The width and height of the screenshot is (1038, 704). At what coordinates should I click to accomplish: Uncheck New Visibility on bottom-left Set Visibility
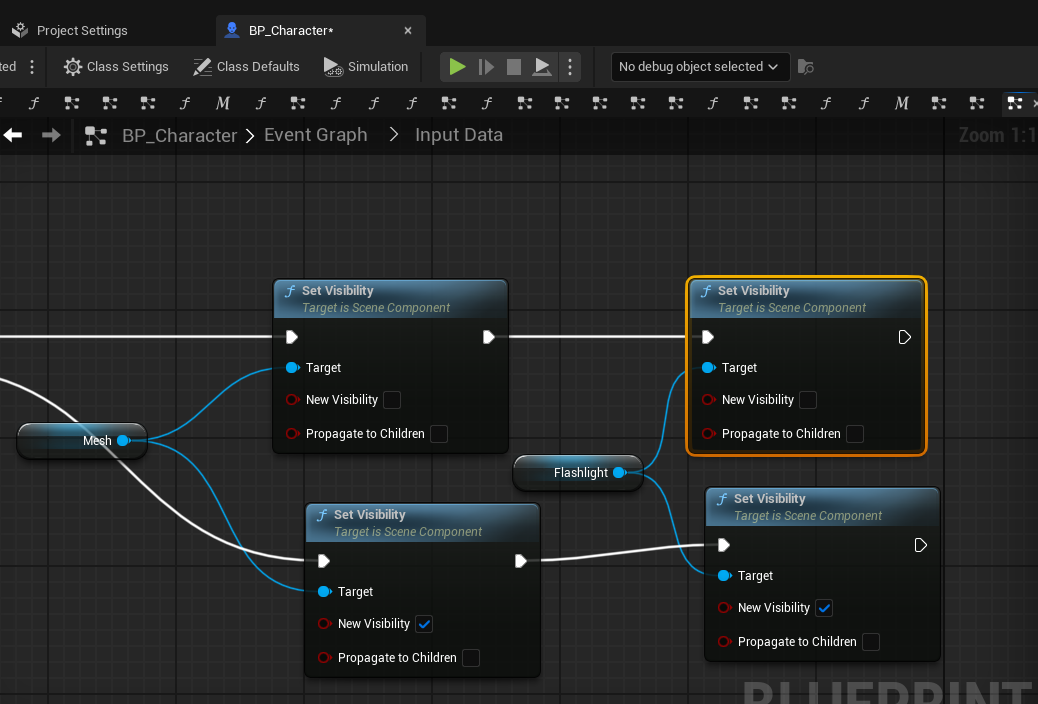coord(424,624)
